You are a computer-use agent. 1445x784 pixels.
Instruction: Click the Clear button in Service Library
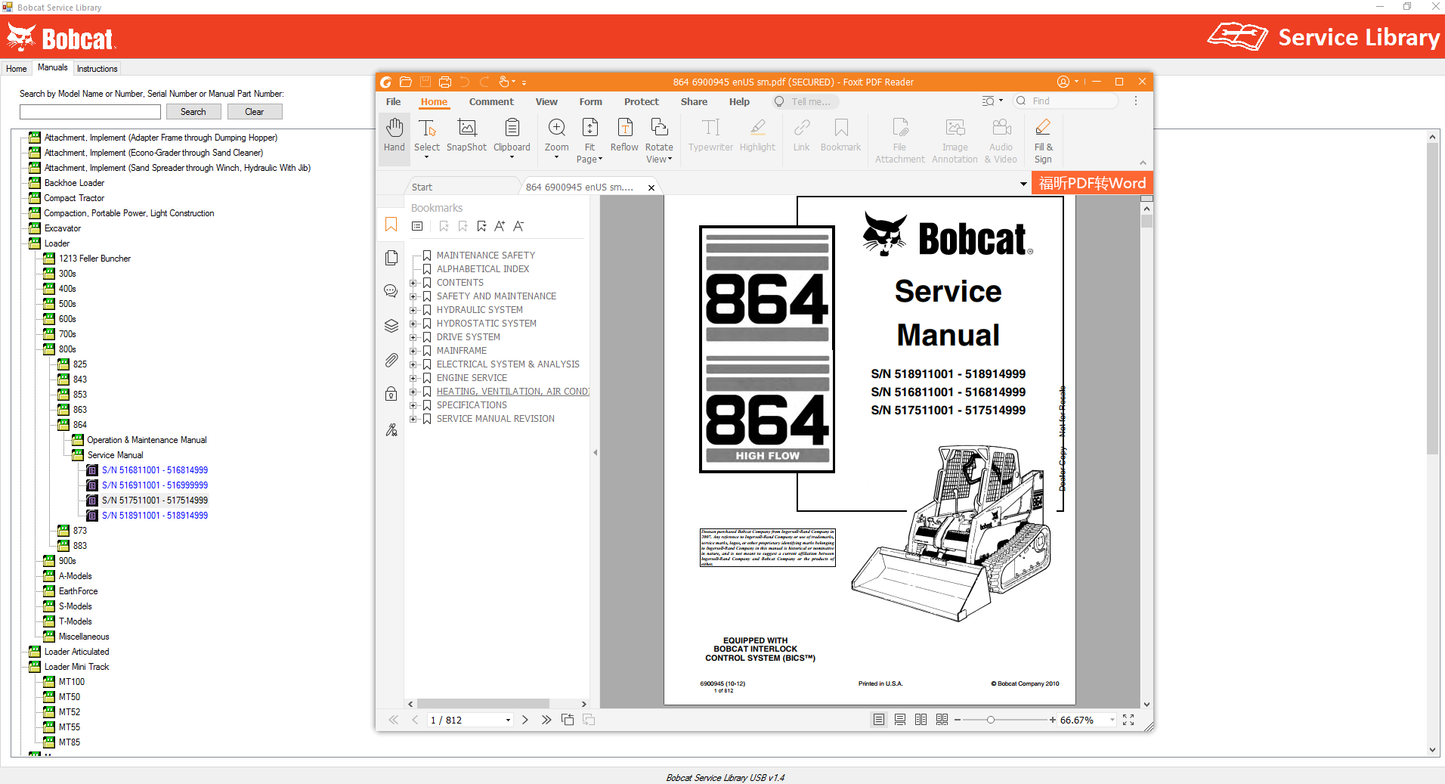tap(254, 112)
